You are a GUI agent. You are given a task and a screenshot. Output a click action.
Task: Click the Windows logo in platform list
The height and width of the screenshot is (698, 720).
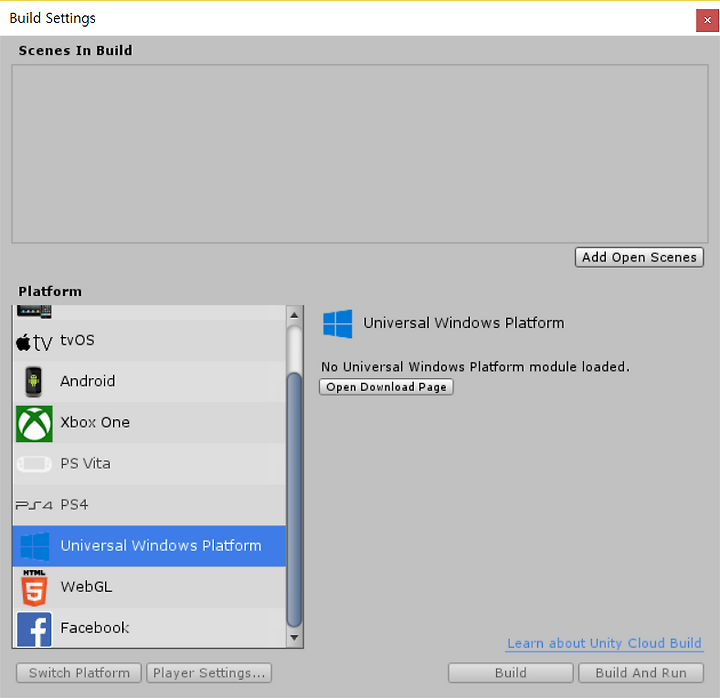(x=35, y=546)
